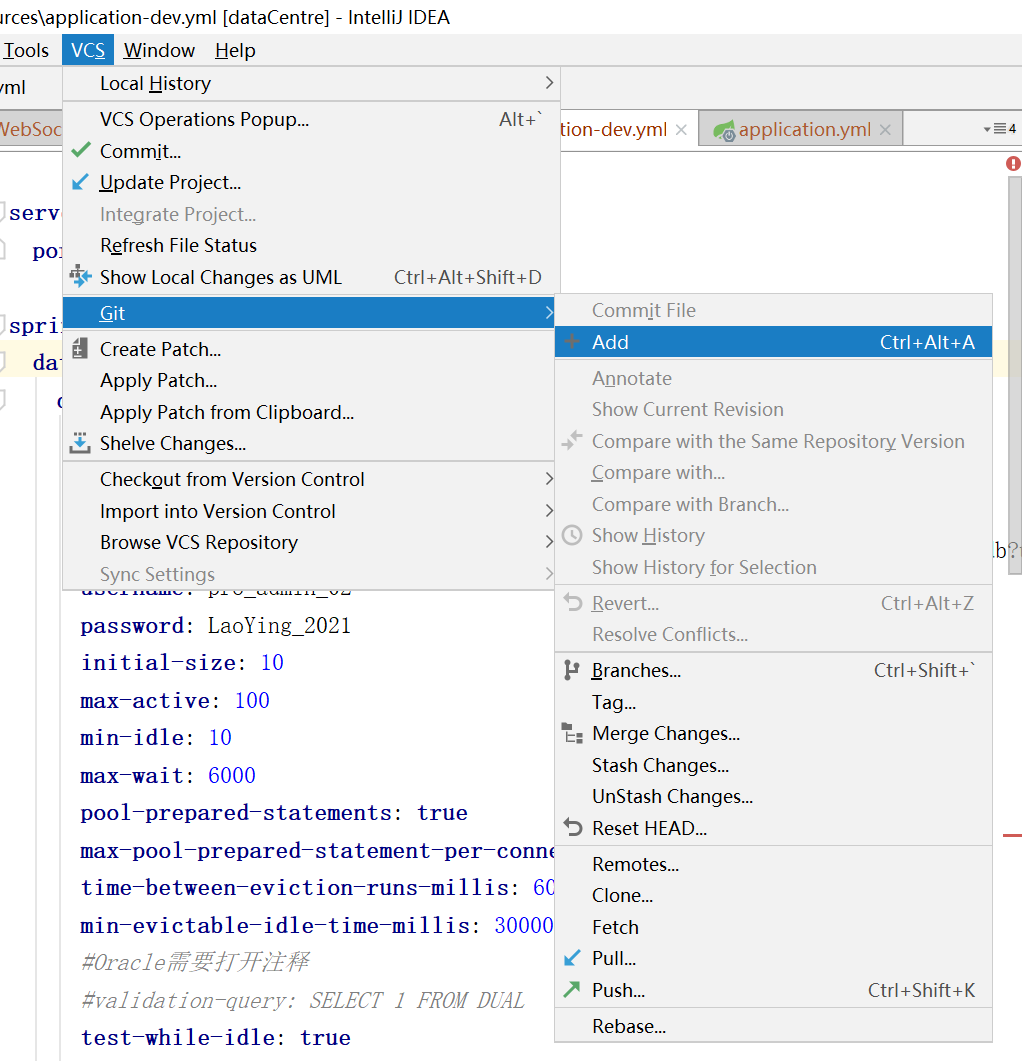Click the red error indicator icon in editor
1022x1061 pixels.
pyautogui.click(x=1013, y=164)
